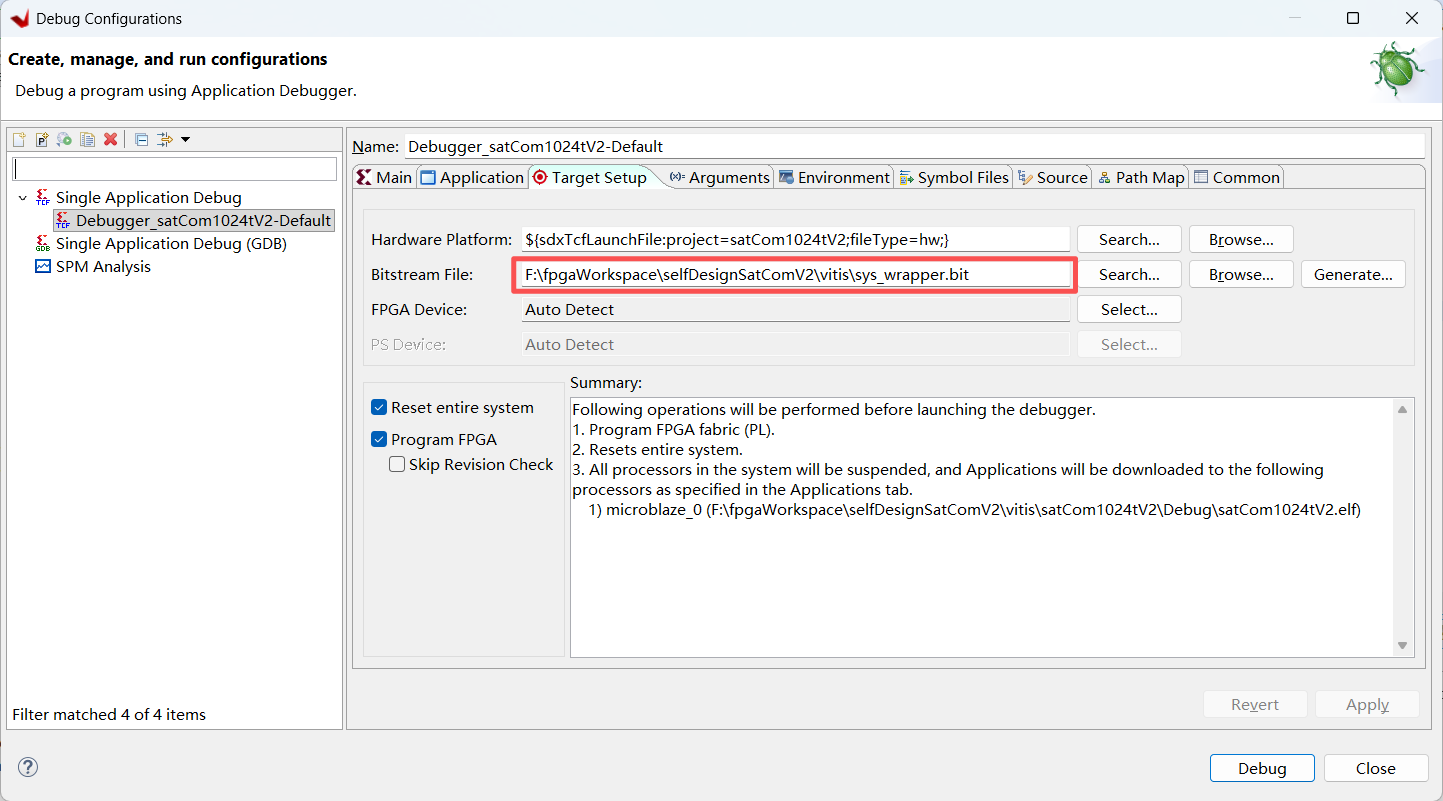Viewport: 1443px width, 801px height.
Task: Open the toolbar view menu dropdown arrow
Action: (184, 140)
